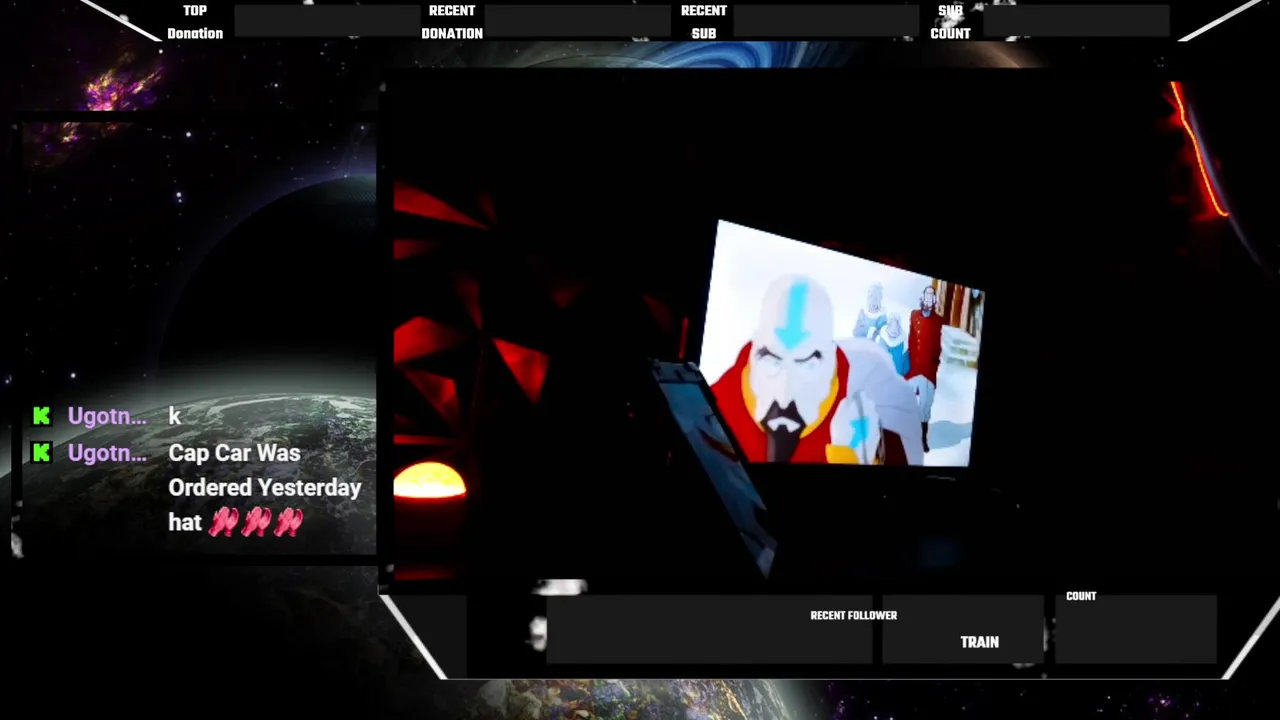Click the 'RECENT SUB' overlay label
Screen dimensions: 1280x720
(704, 22)
